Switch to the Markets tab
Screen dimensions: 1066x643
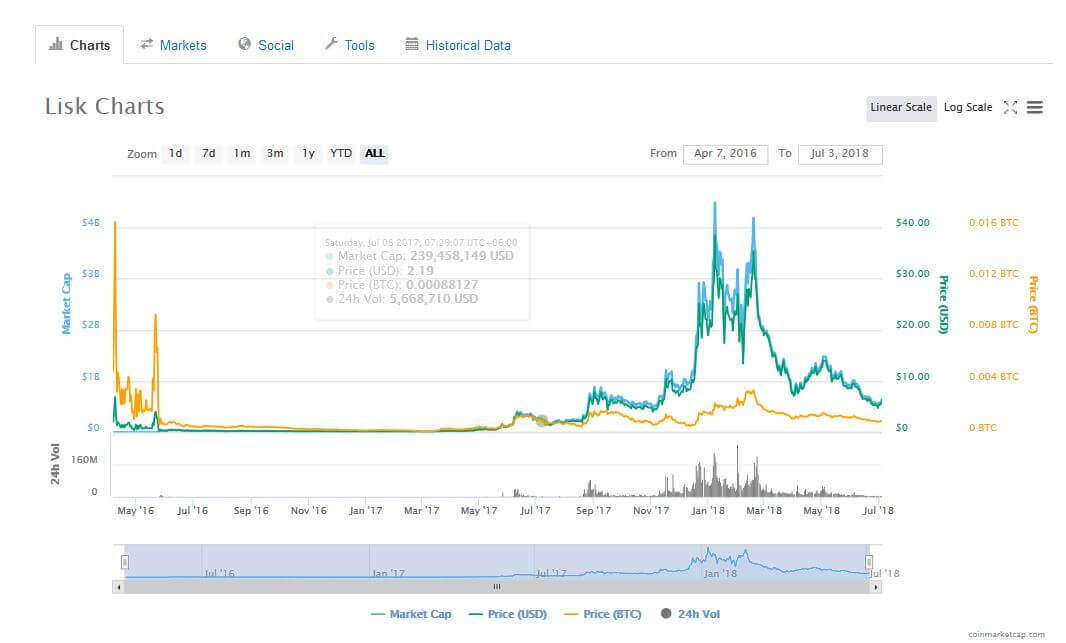click(x=173, y=45)
